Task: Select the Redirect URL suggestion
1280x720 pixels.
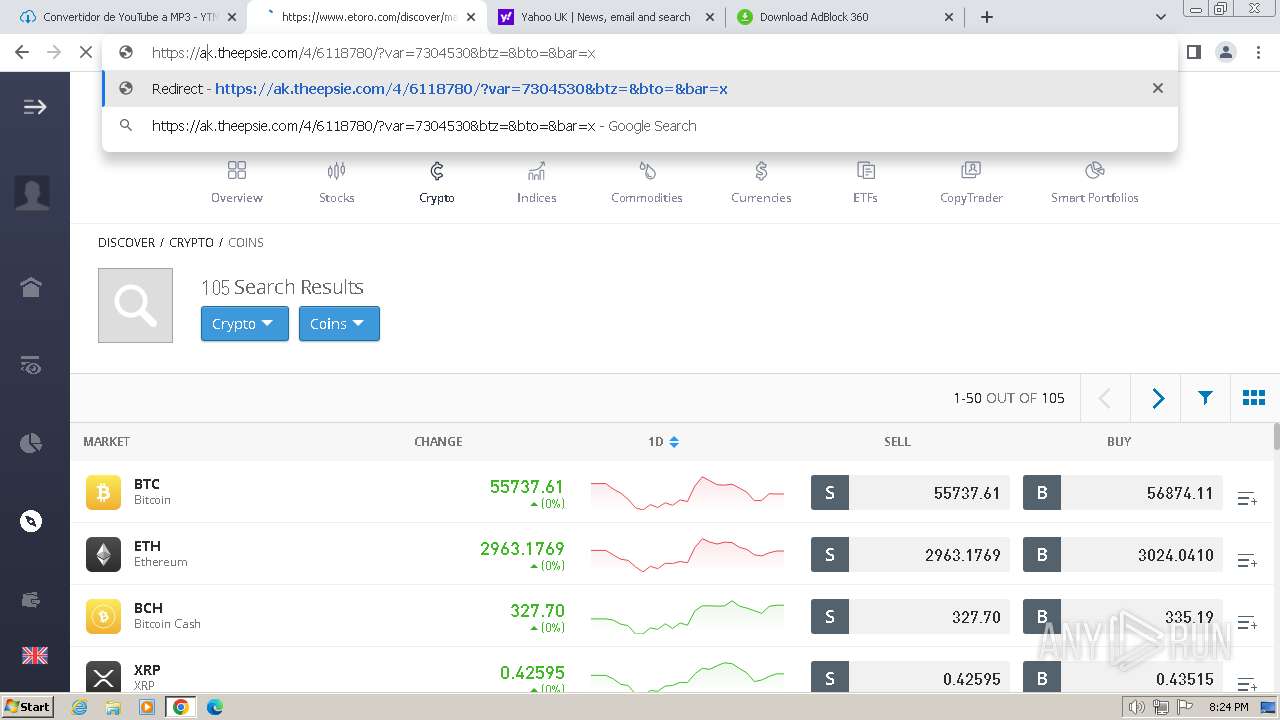Action: (640, 89)
